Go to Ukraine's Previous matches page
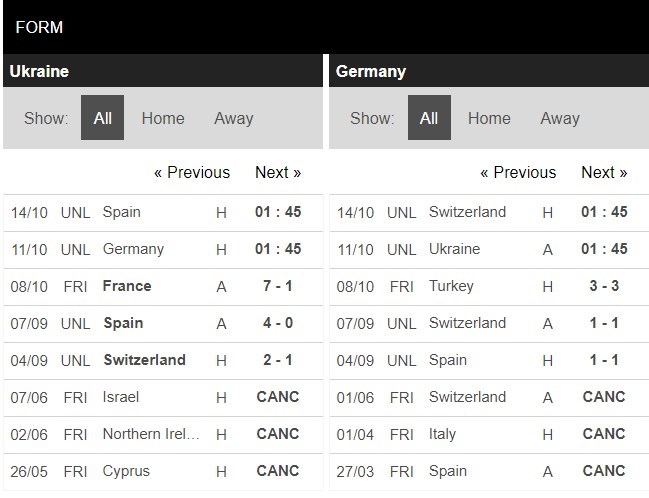 click(x=192, y=172)
